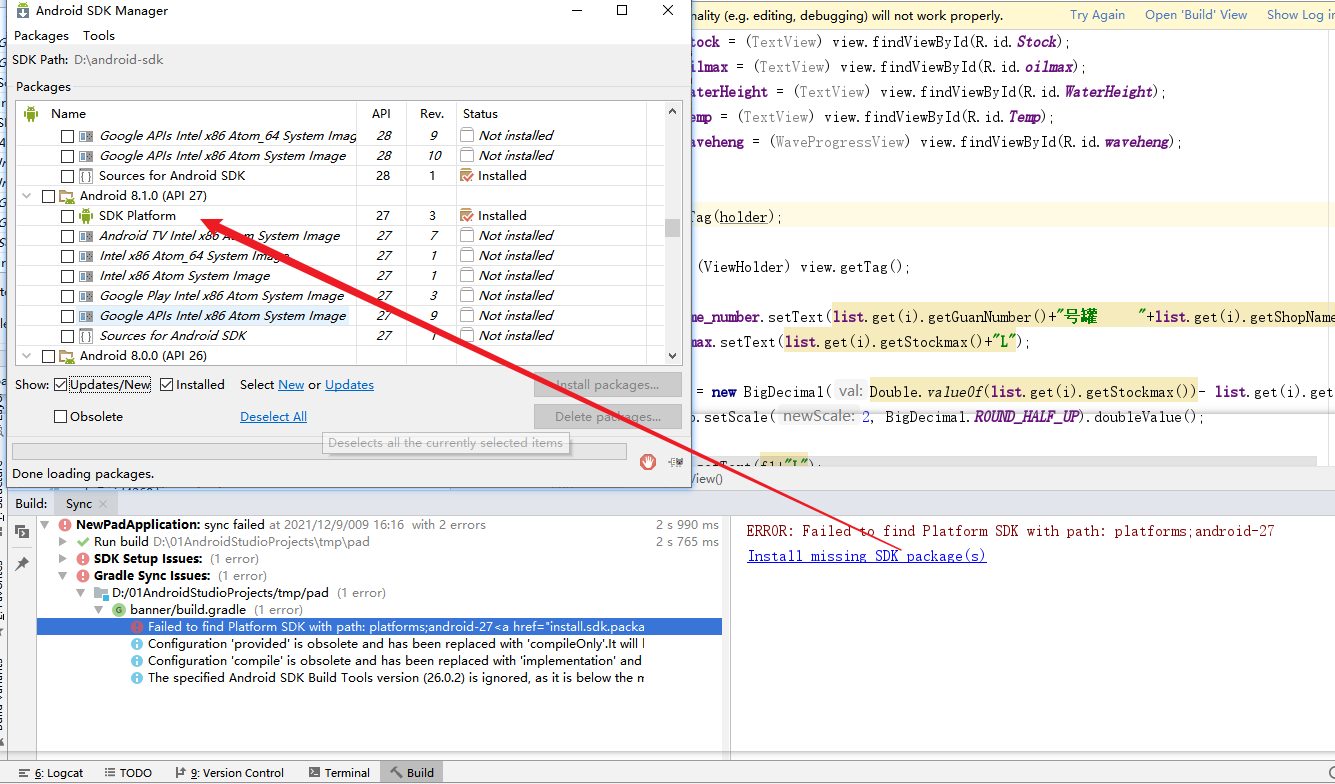Click braces icon of API 28 Sources row
The width and height of the screenshot is (1335, 784).
86,176
